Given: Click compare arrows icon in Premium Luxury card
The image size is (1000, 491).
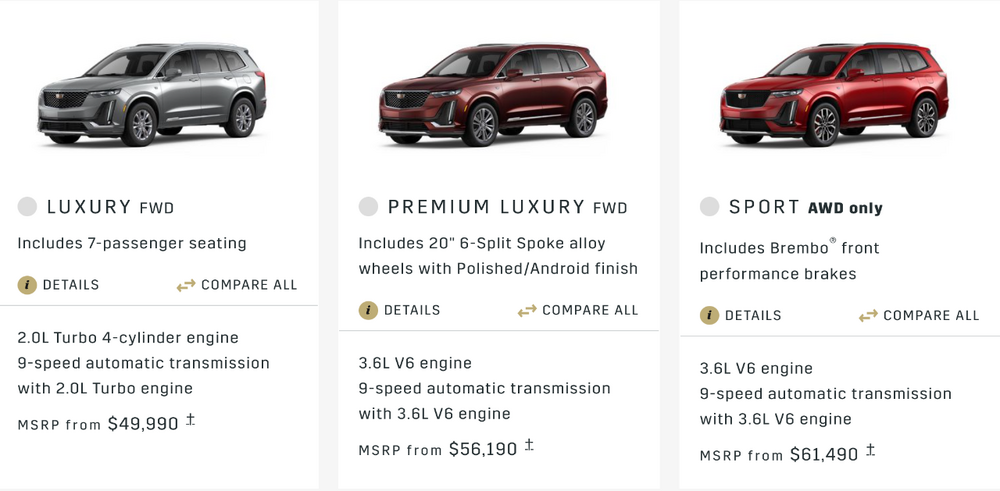Looking at the screenshot, I should (x=527, y=310).
